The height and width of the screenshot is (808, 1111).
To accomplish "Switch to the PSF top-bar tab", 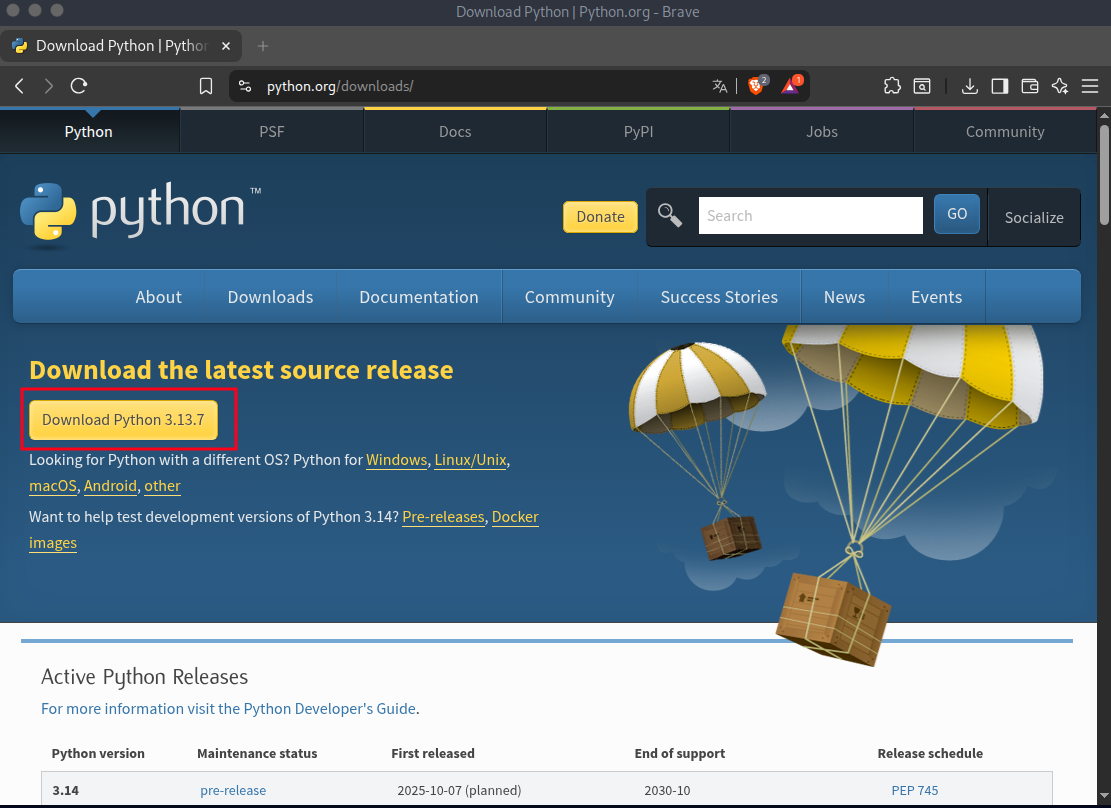I will click(271, 132).
